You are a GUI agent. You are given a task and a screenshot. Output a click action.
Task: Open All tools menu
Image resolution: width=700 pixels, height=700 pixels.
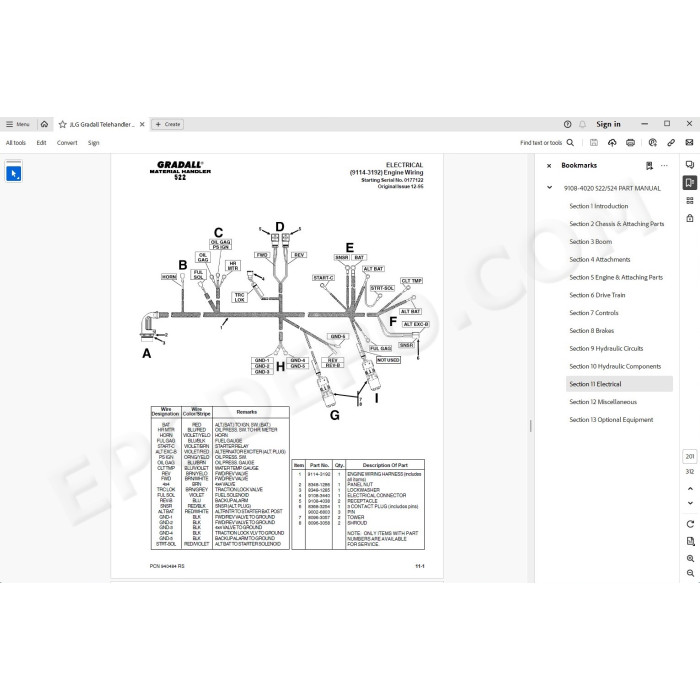16,143
